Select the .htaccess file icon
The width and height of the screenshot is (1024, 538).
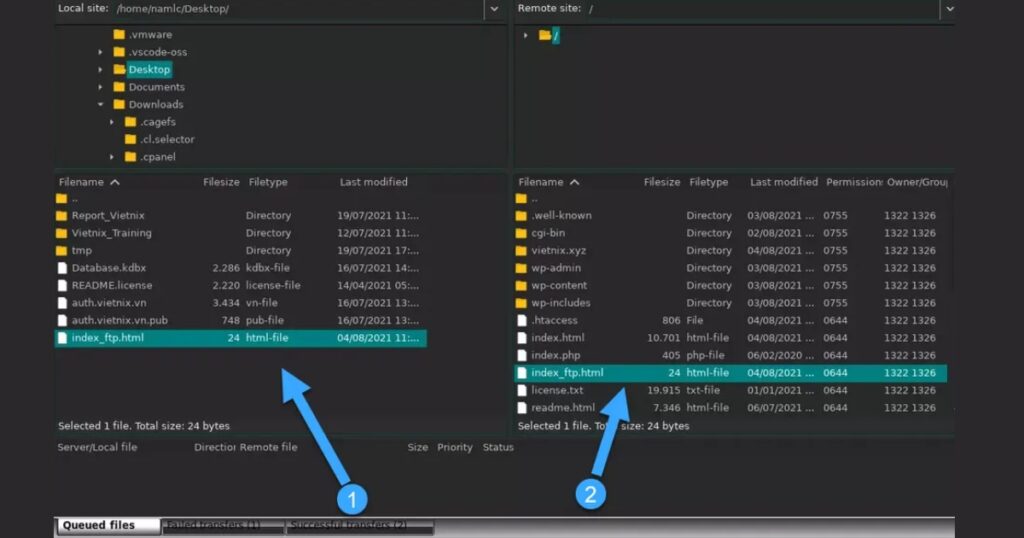point(522,321)
